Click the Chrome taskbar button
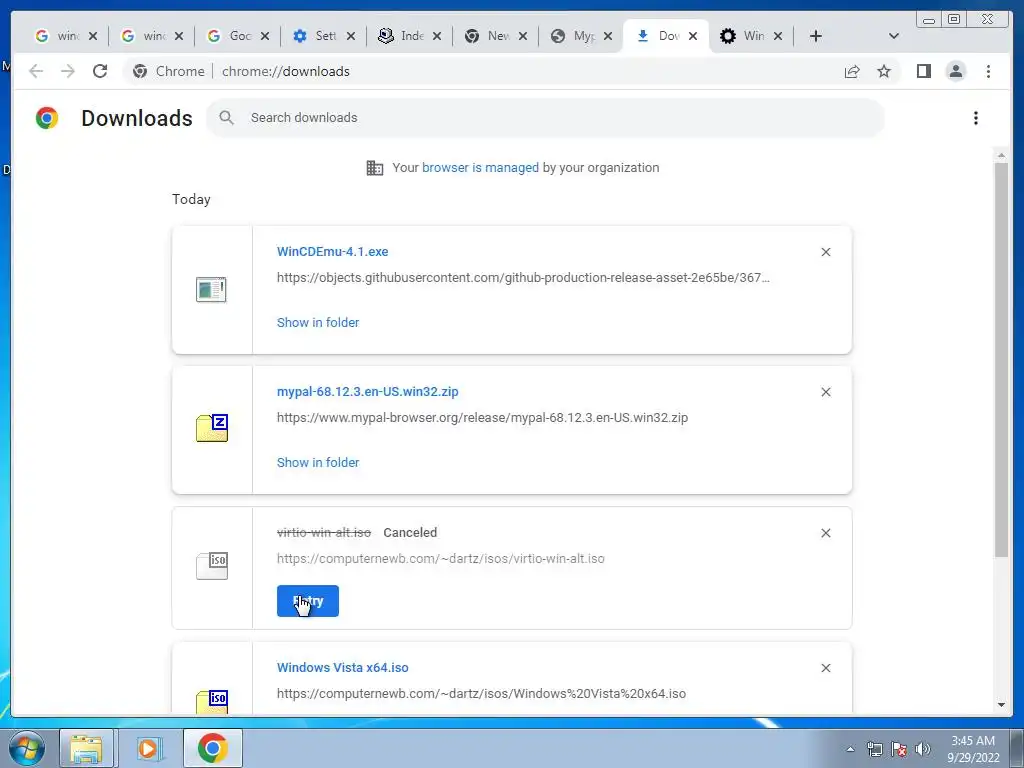Screen dimensions: 1024x768 pos(213,748)
